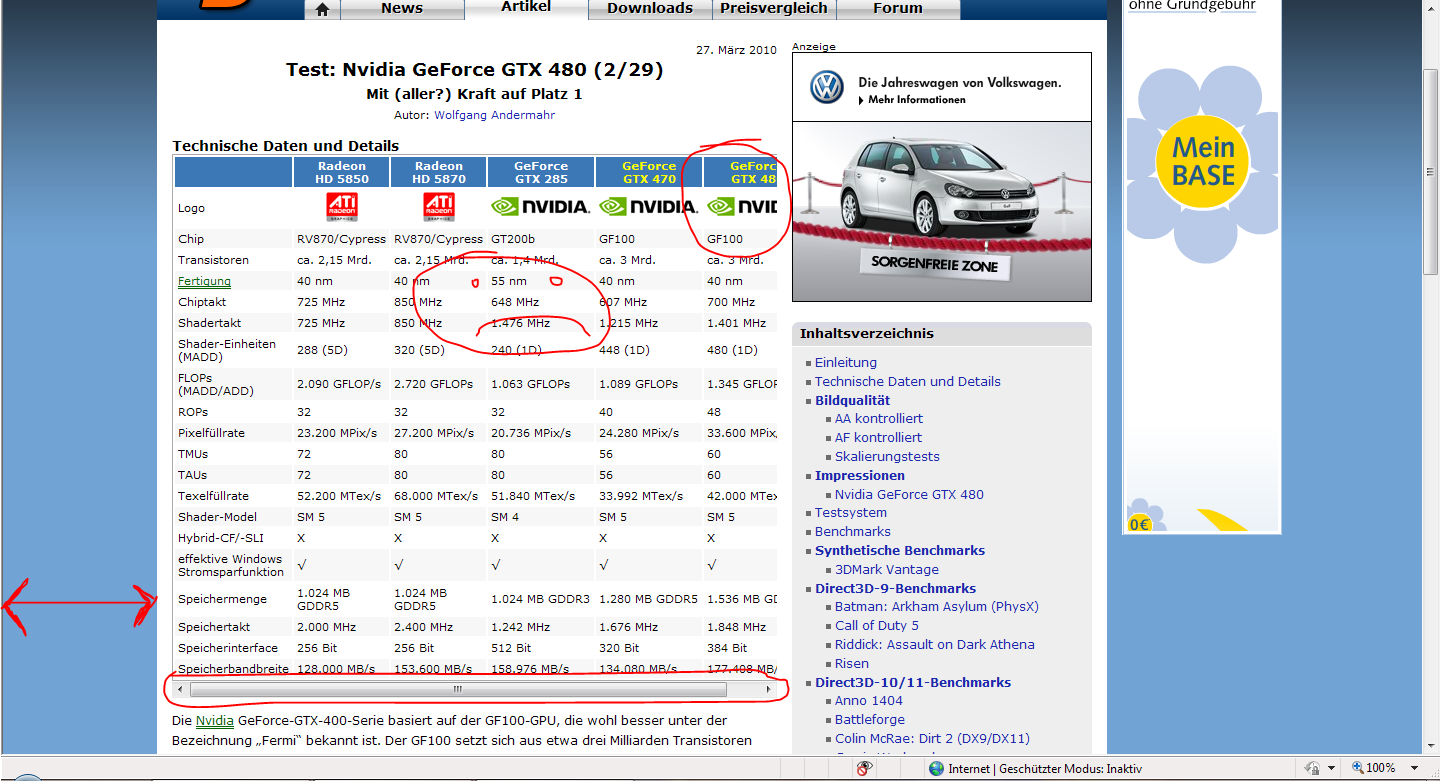Click table scrollbar right arrow
The width and height of the screenshot is (1440, 781).
768,689
